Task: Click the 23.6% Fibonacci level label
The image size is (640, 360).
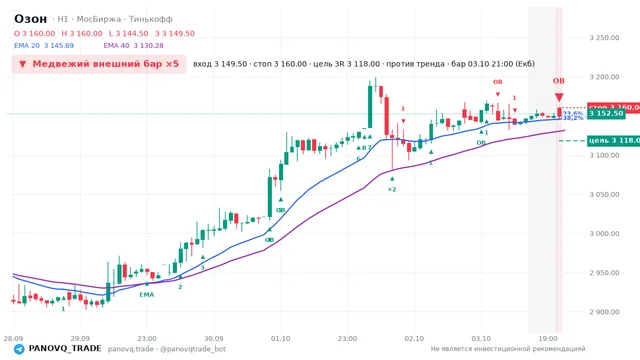Action: tap(573, 113)
